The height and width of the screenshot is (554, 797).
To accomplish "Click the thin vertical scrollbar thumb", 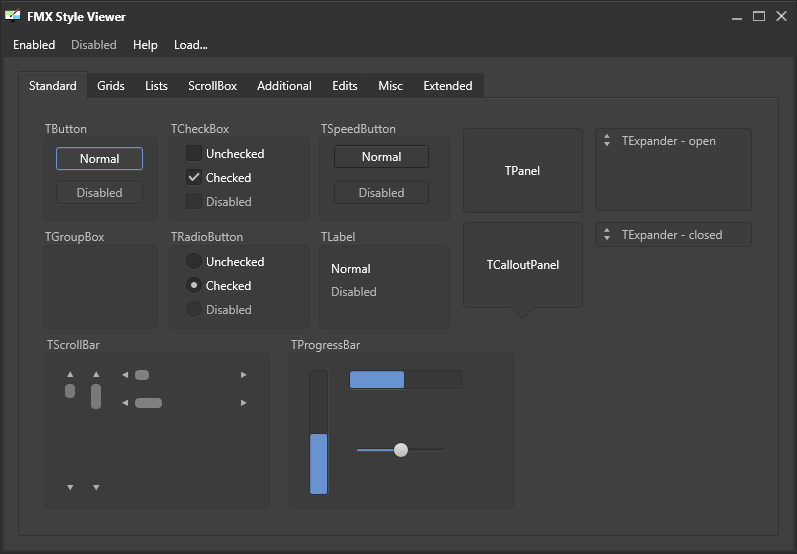I will pos(70,391).
